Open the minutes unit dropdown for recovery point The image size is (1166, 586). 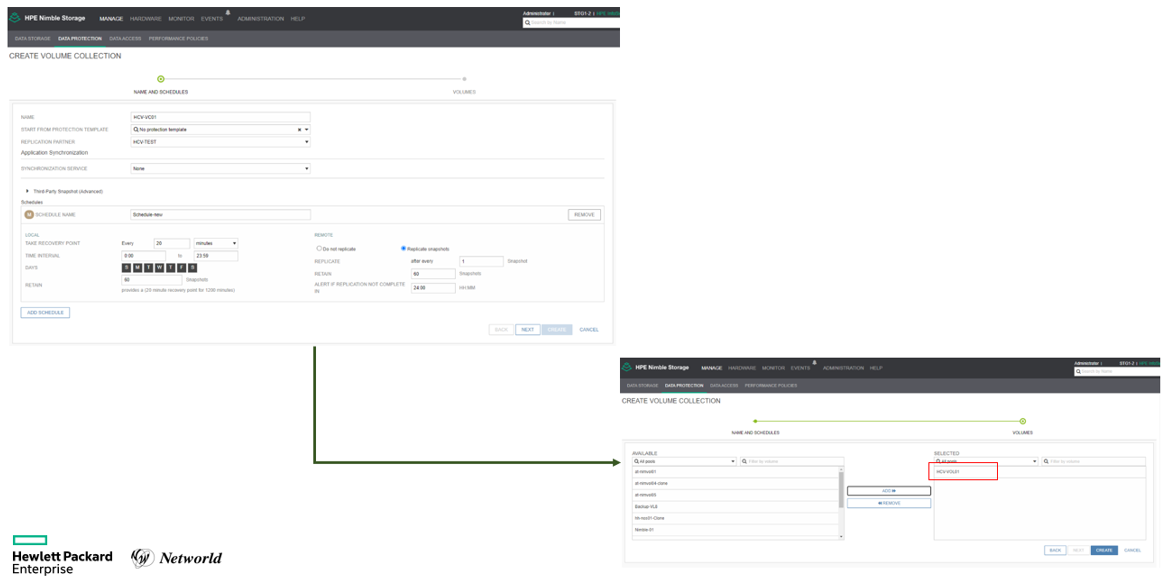216,243
